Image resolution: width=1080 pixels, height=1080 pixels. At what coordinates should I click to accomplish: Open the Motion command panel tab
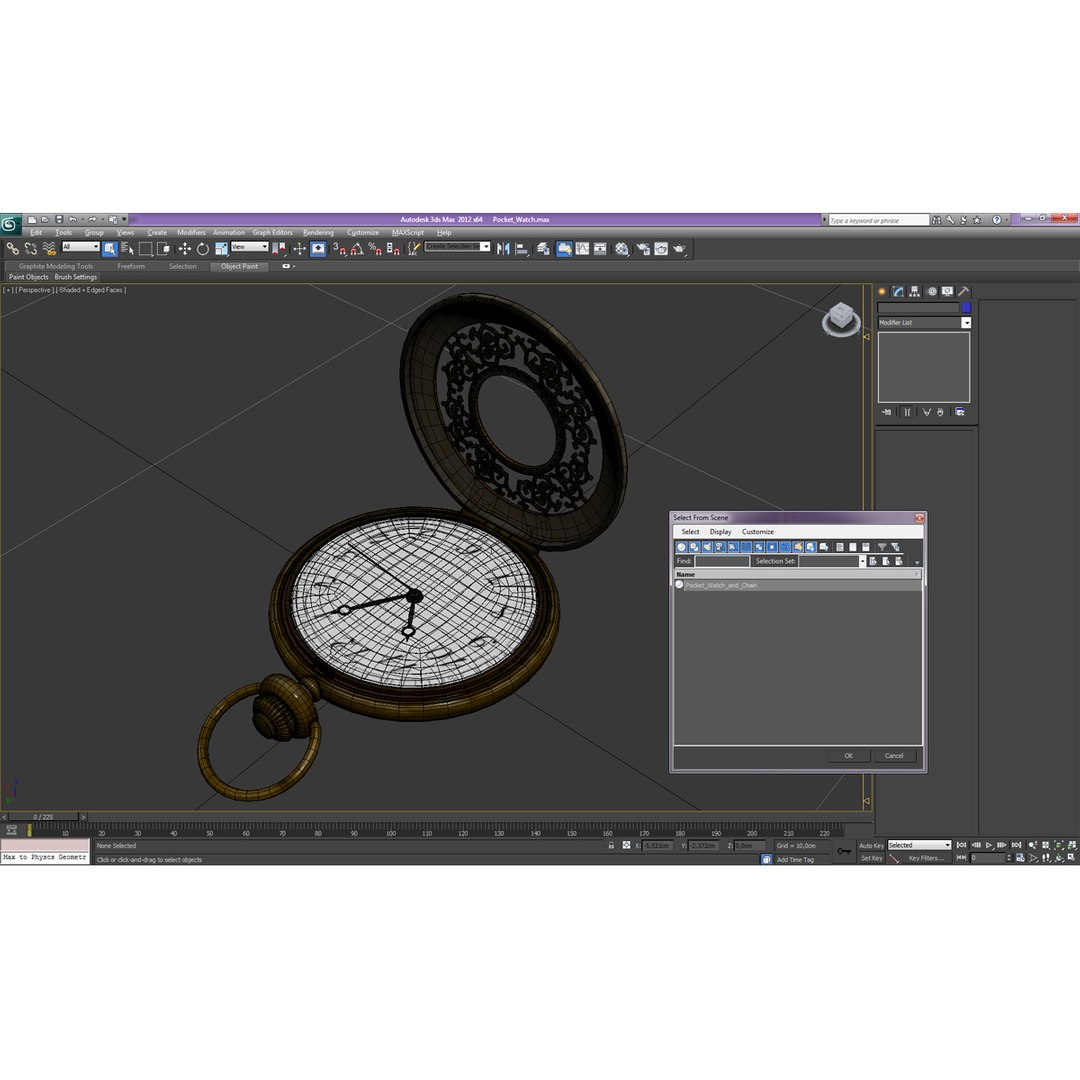(x=931, y=291)
